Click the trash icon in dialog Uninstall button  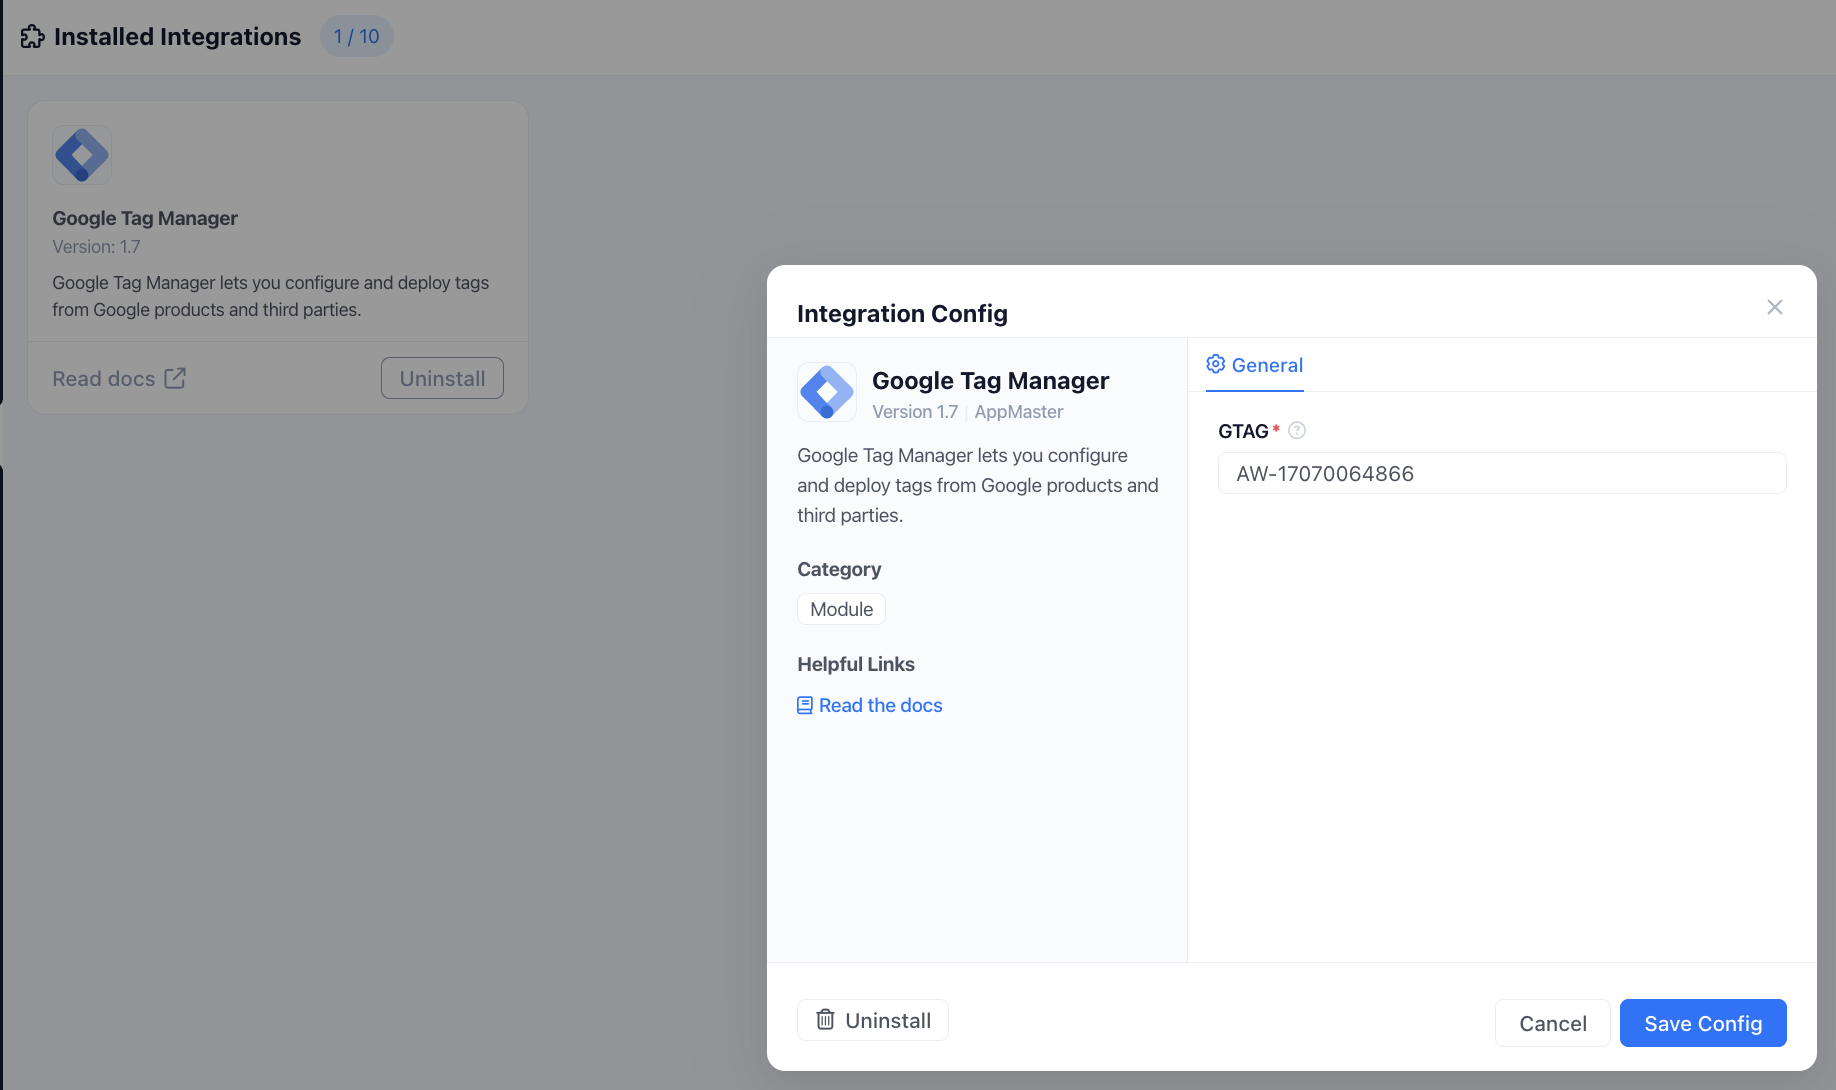(x=825, y=1020)
